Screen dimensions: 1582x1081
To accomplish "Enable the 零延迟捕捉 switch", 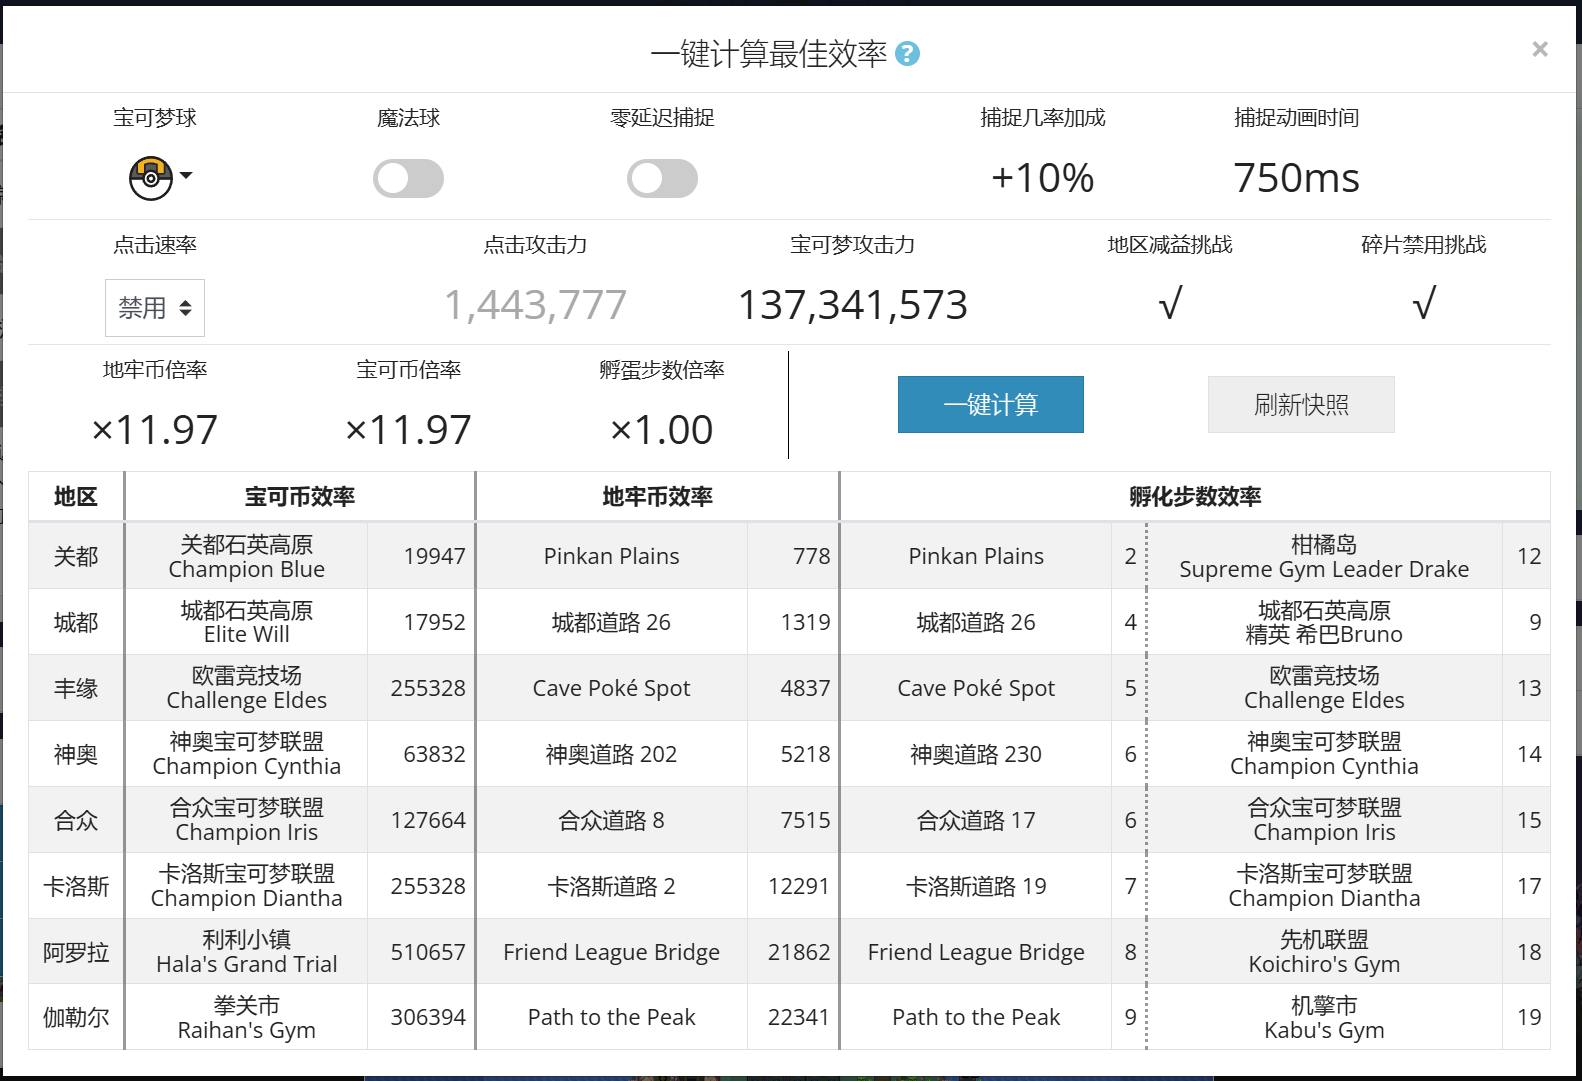I will click(x=662, y=179).
